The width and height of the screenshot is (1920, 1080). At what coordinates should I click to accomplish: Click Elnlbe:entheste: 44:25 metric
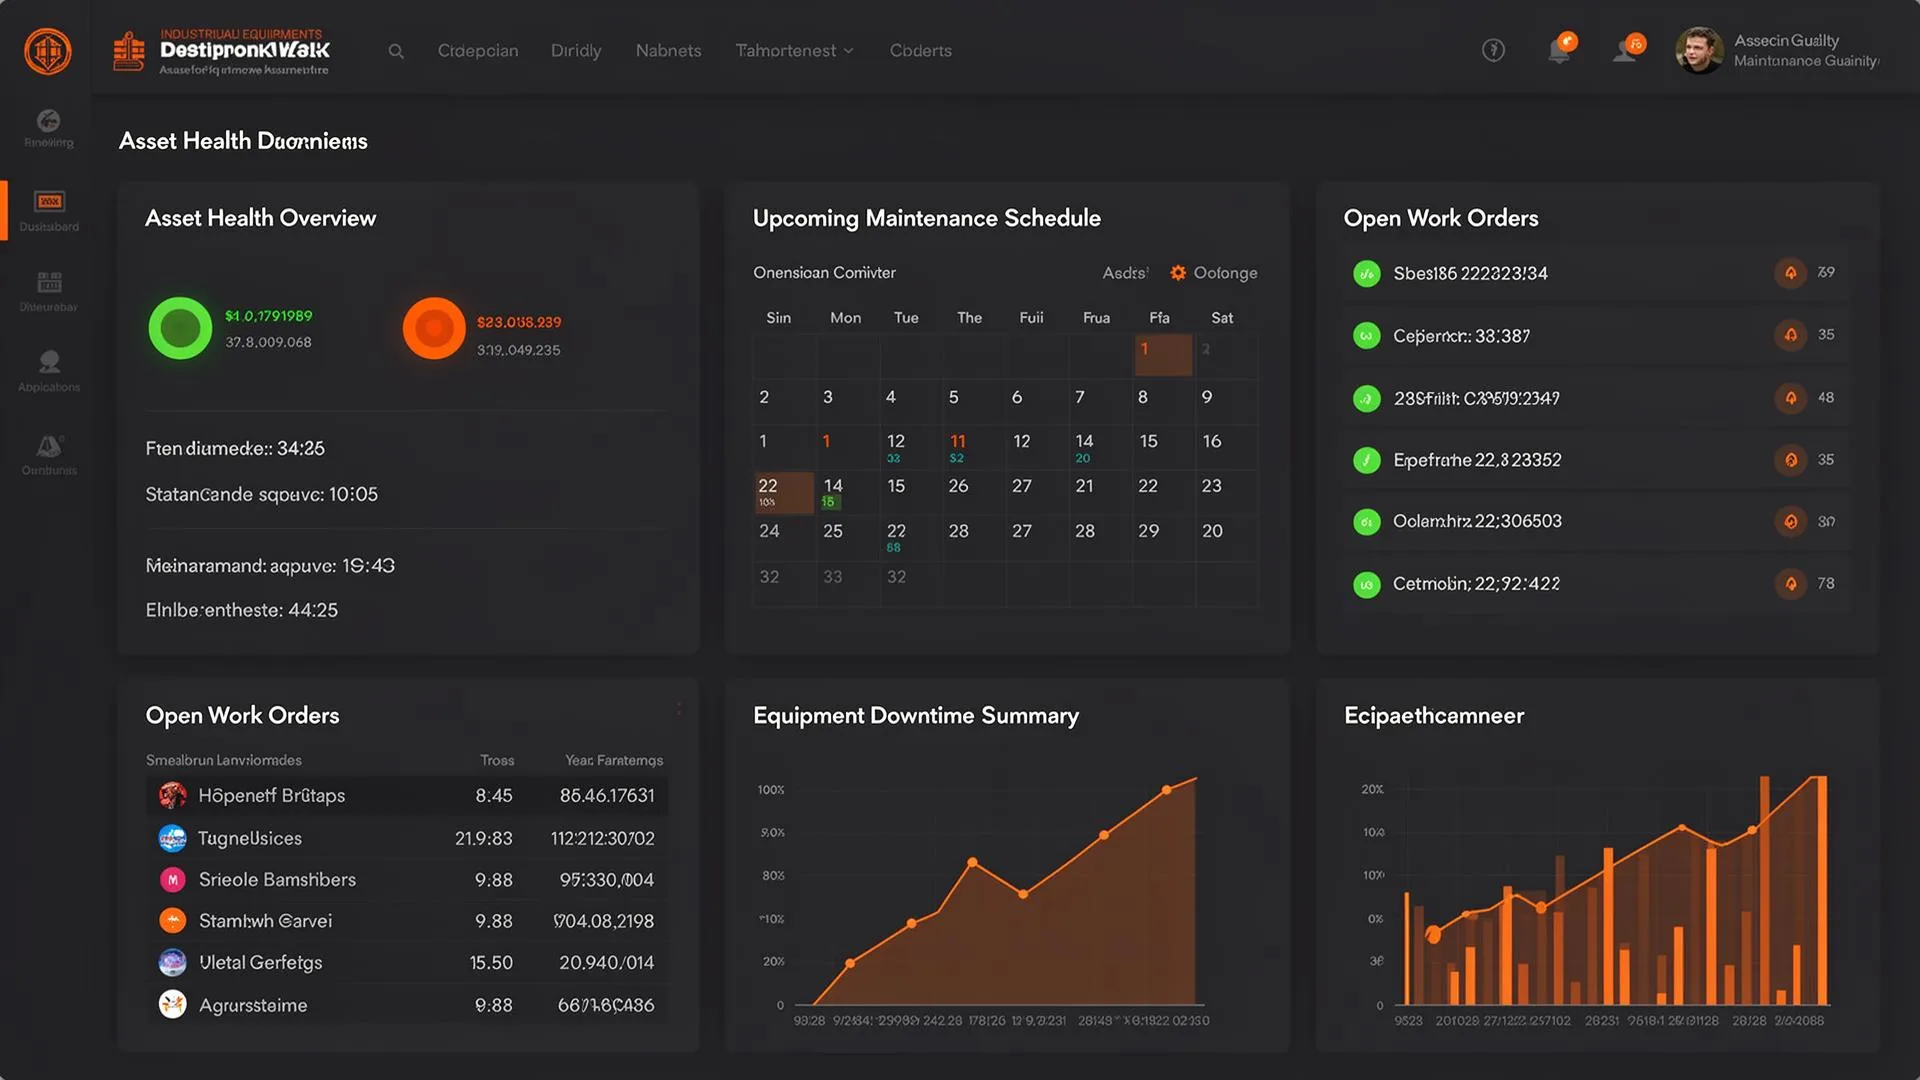click(x=241, y=610)
